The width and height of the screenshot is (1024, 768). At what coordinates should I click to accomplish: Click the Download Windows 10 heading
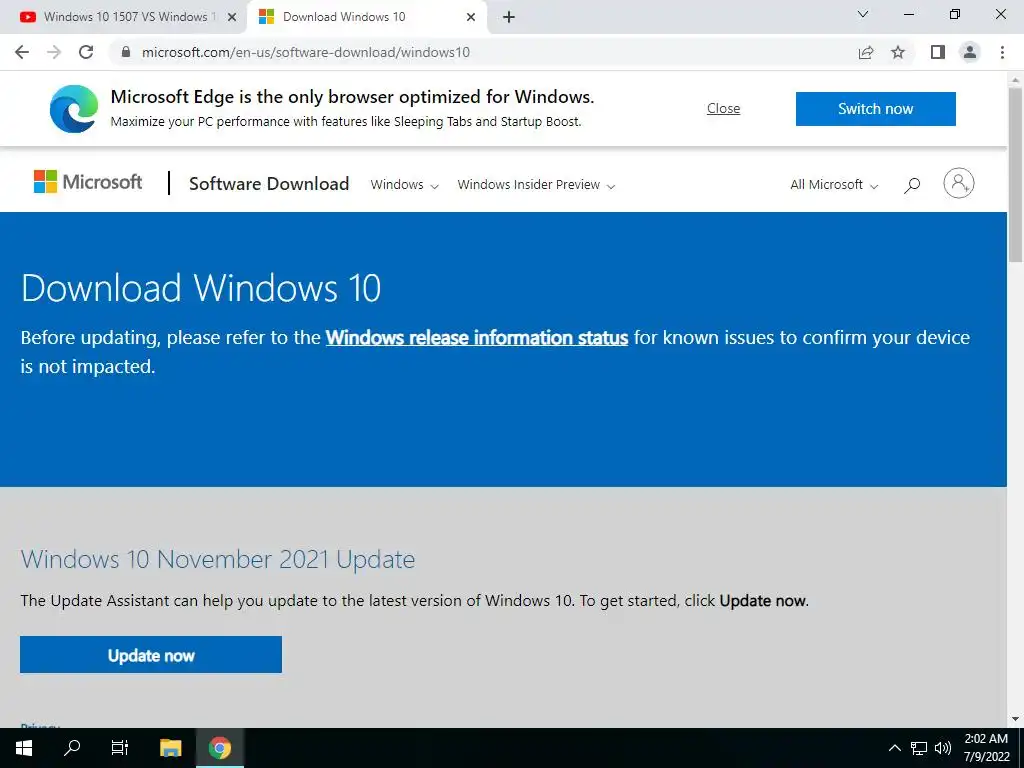pos(200,288)
